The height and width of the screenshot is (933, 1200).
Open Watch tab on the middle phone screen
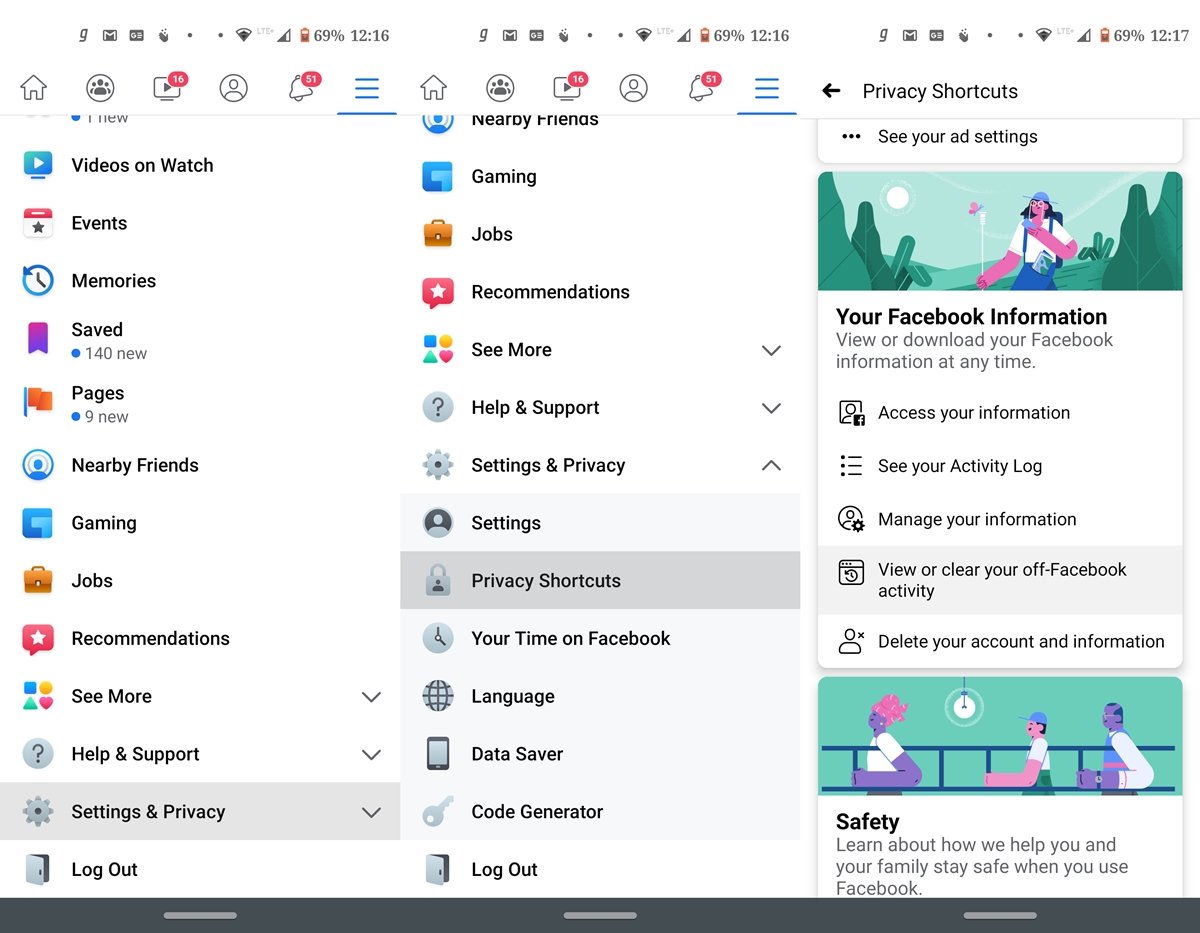tap(568, 87)
